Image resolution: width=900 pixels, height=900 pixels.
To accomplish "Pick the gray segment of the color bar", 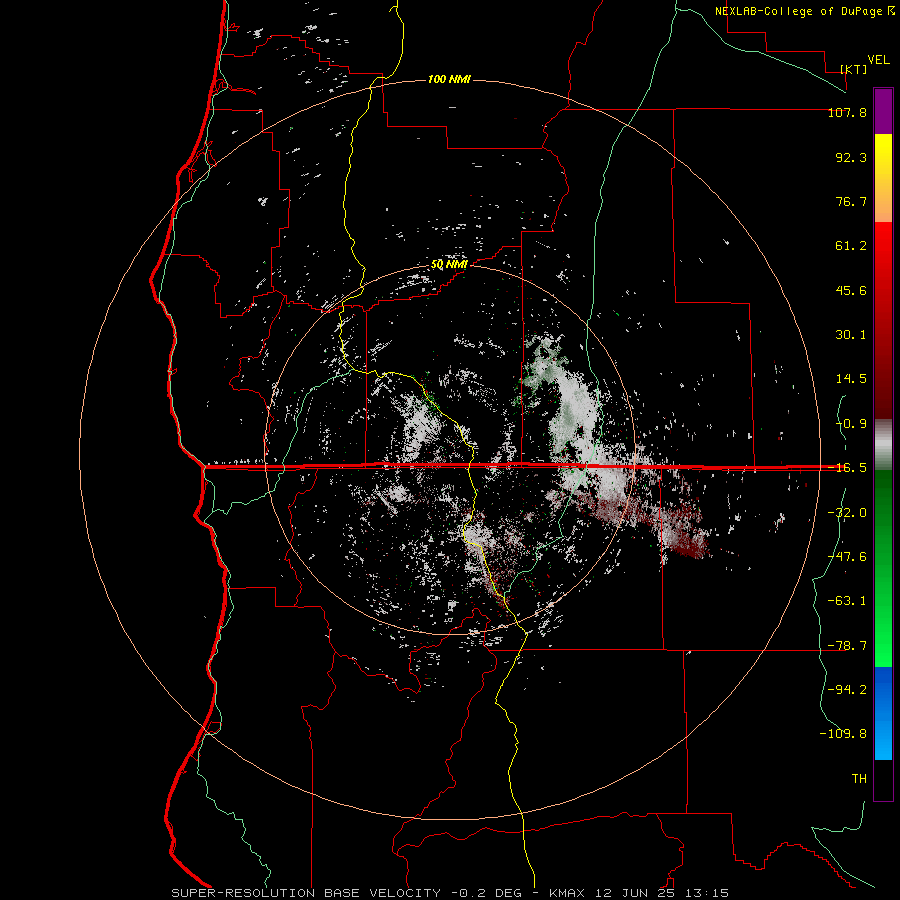I will 883,444.
